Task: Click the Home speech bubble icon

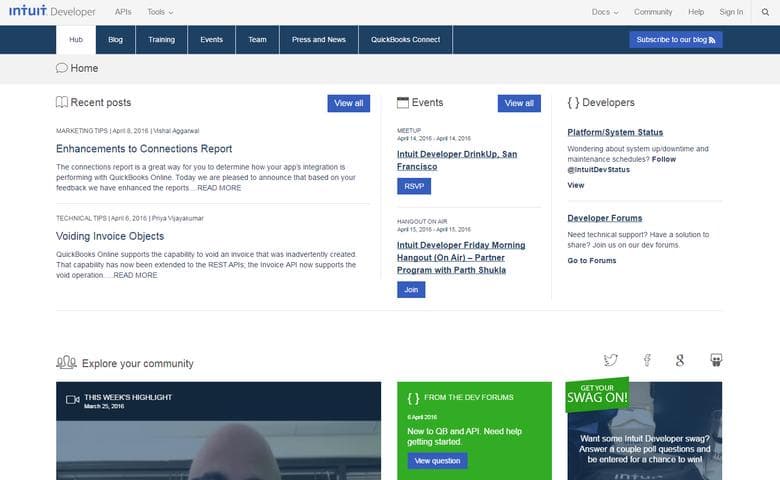Action: [62, 68]
